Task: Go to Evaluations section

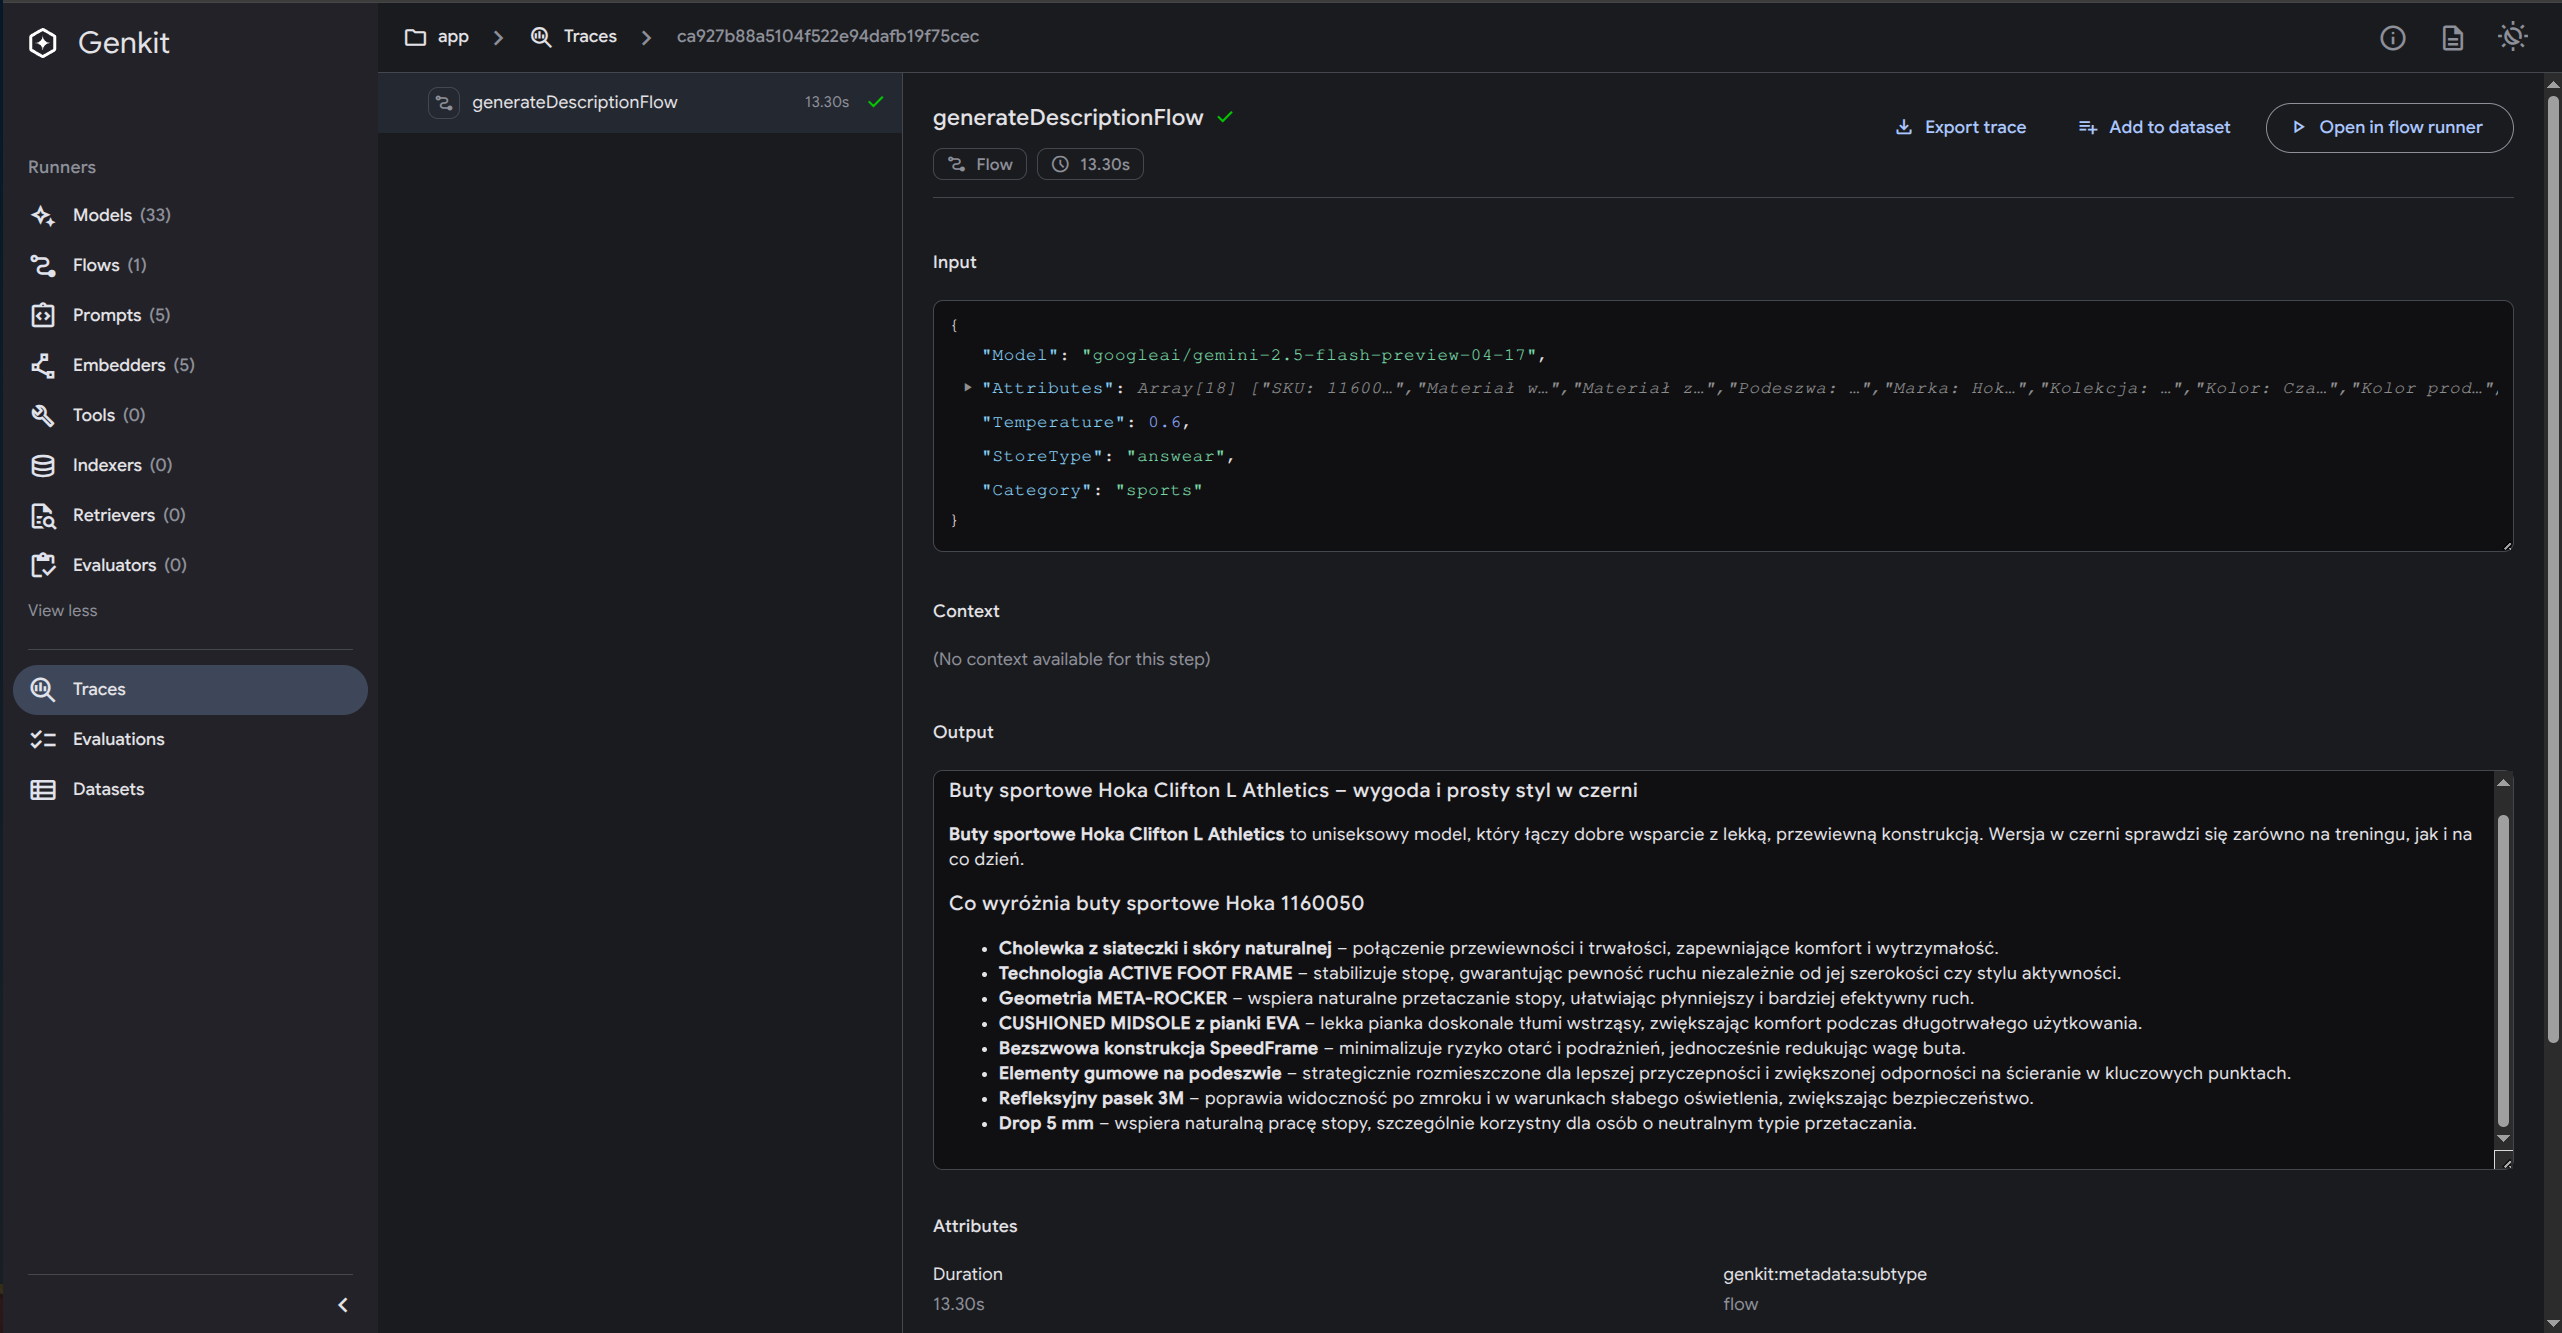Action: coord(118,739)
